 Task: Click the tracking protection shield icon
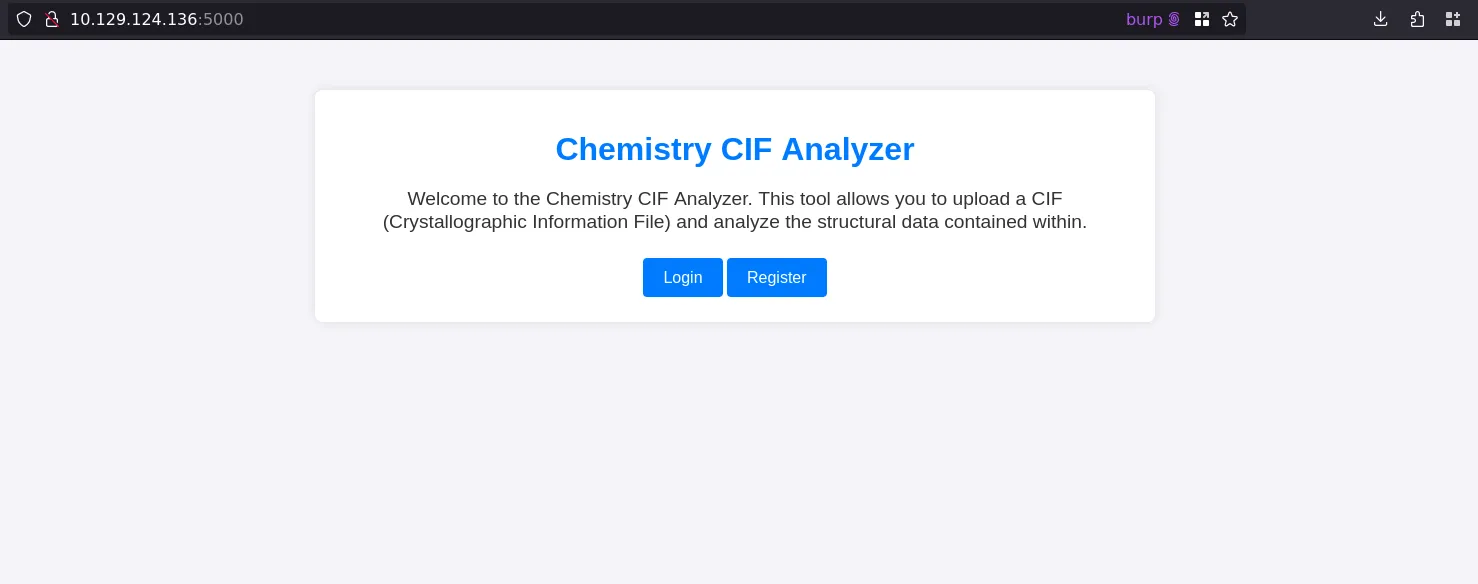(x=24, y=19)
